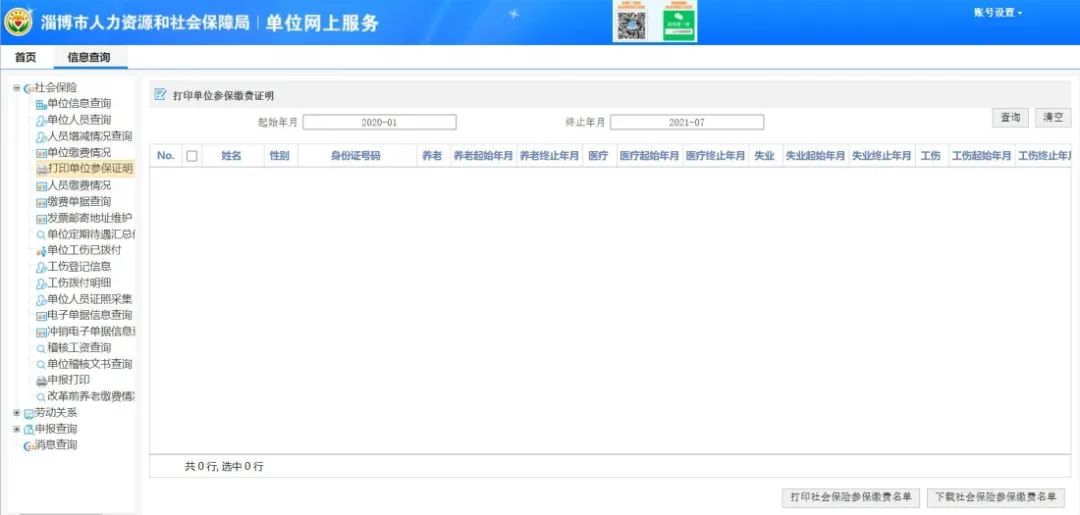Click the bureau emblem logo in header
1080x515 pixels.
(x=18, y=22)
